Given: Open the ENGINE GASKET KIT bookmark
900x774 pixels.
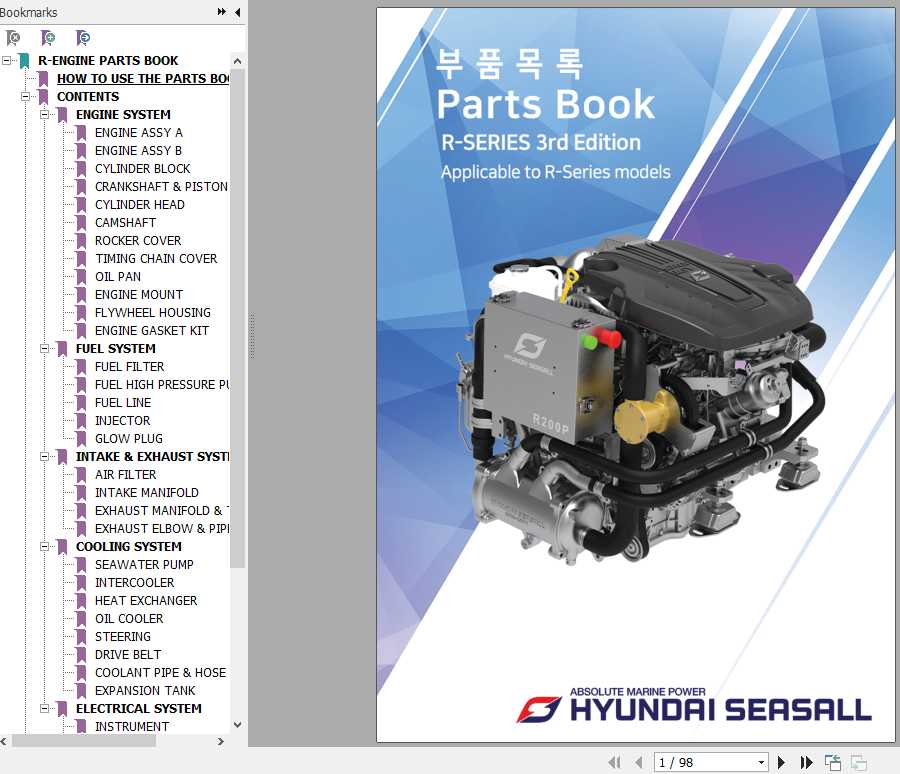Looking at the screenshot, I should click(x=152, y=331).
